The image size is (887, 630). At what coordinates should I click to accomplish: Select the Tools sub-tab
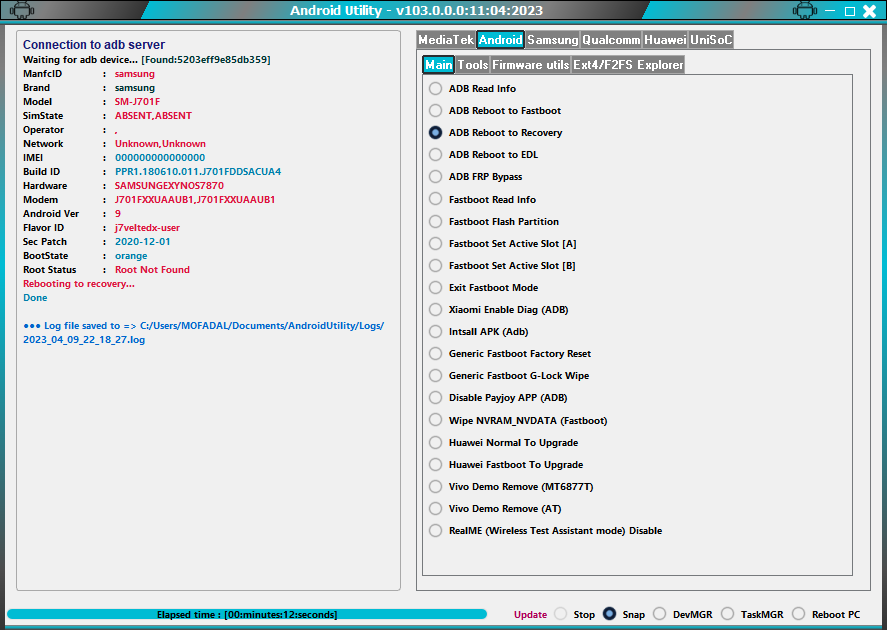tap(473, 64)
